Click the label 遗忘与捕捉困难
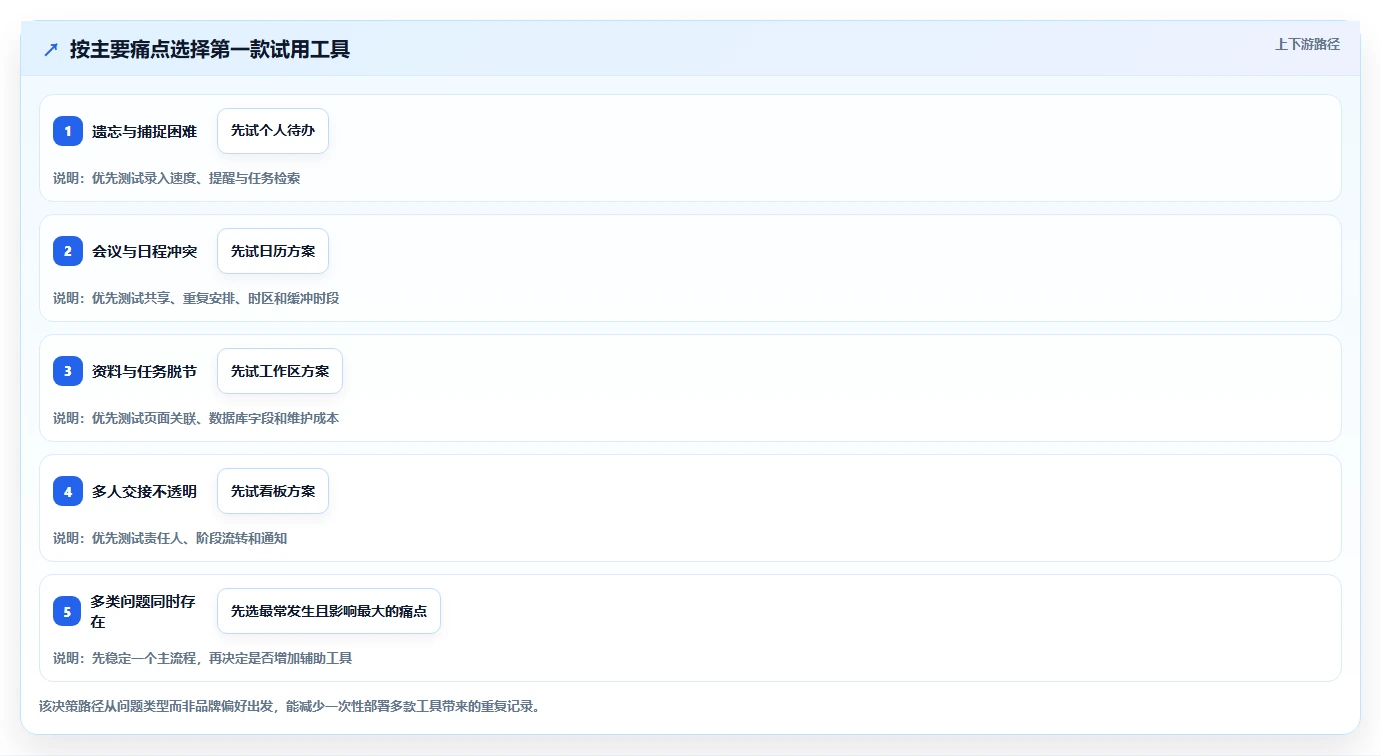The image size is (1381, 756). click(x=145, y=131)
